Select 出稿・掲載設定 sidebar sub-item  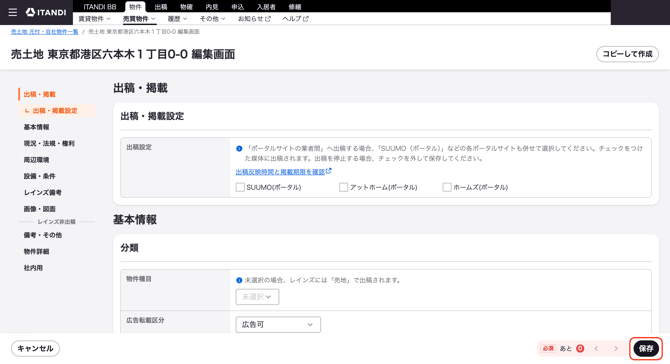pyautogui.click(x=55, y=111)
